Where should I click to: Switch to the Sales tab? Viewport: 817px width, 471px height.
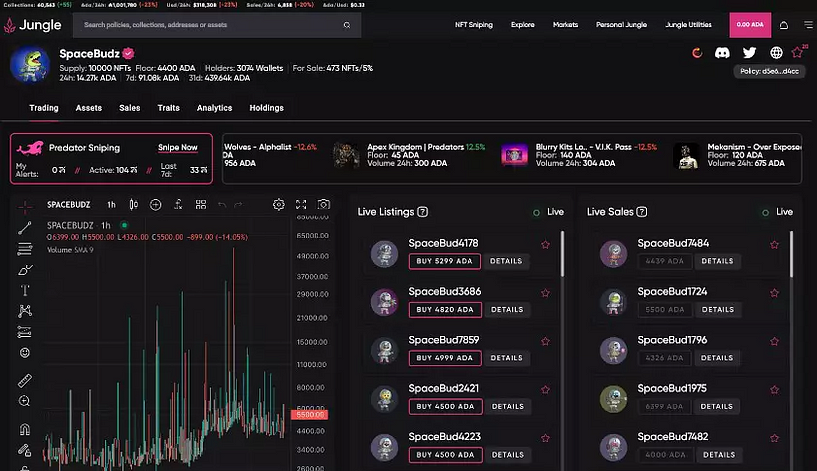click(129, 108)
